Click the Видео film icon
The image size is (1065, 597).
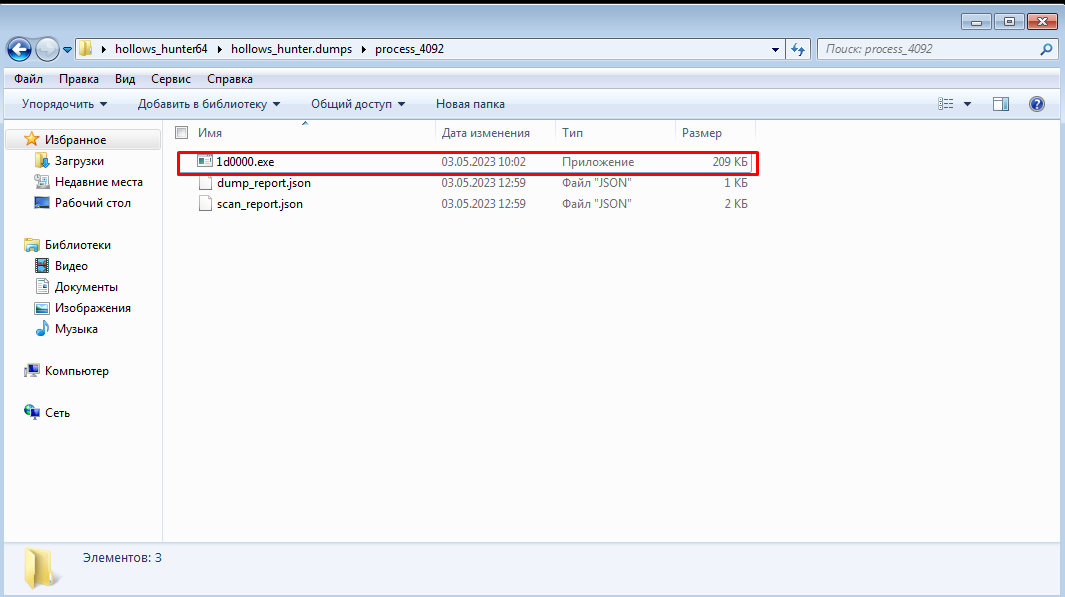tap(41, 266)
